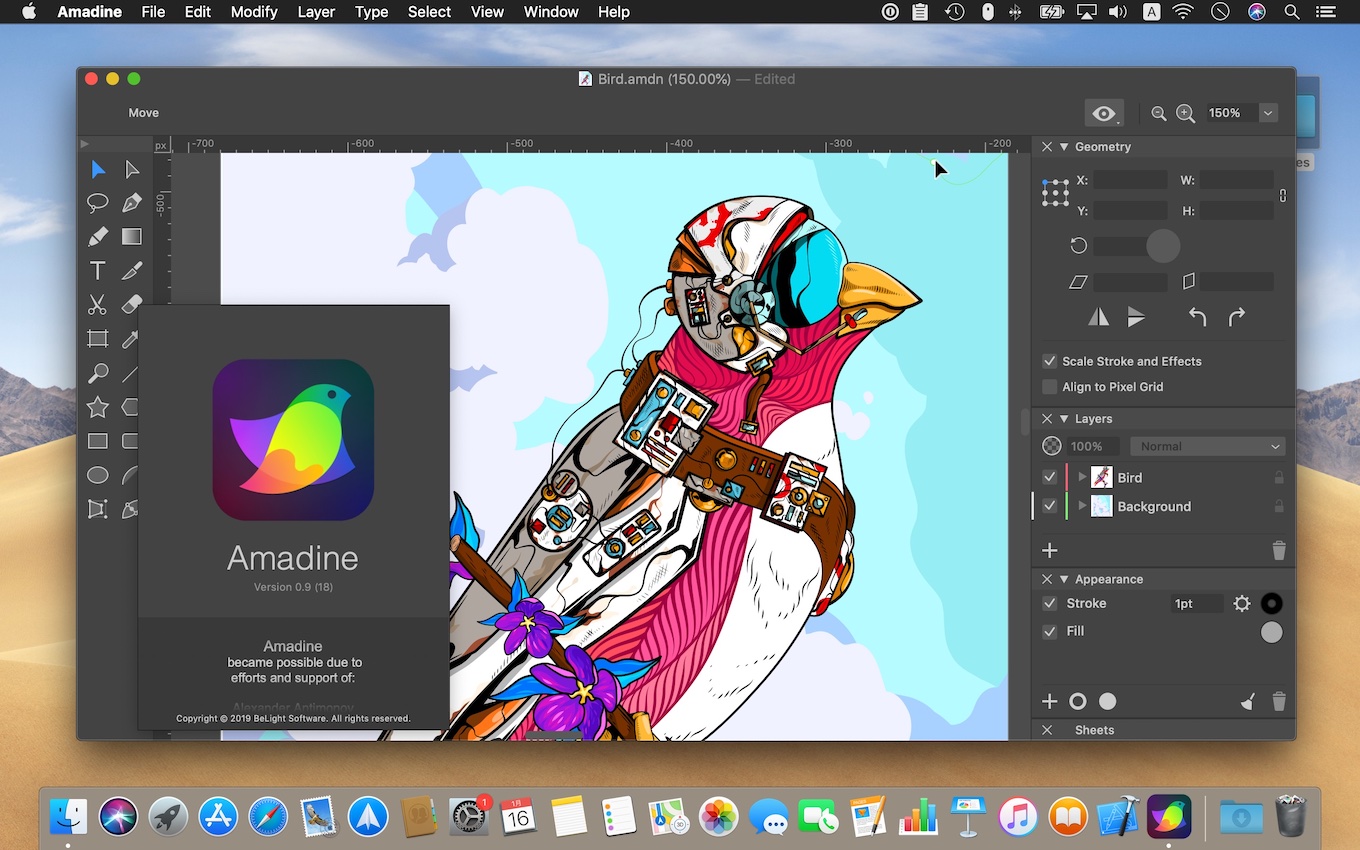Select the Ellipse tool
Screen dimensions: 1360x850
tap(97, 475)
